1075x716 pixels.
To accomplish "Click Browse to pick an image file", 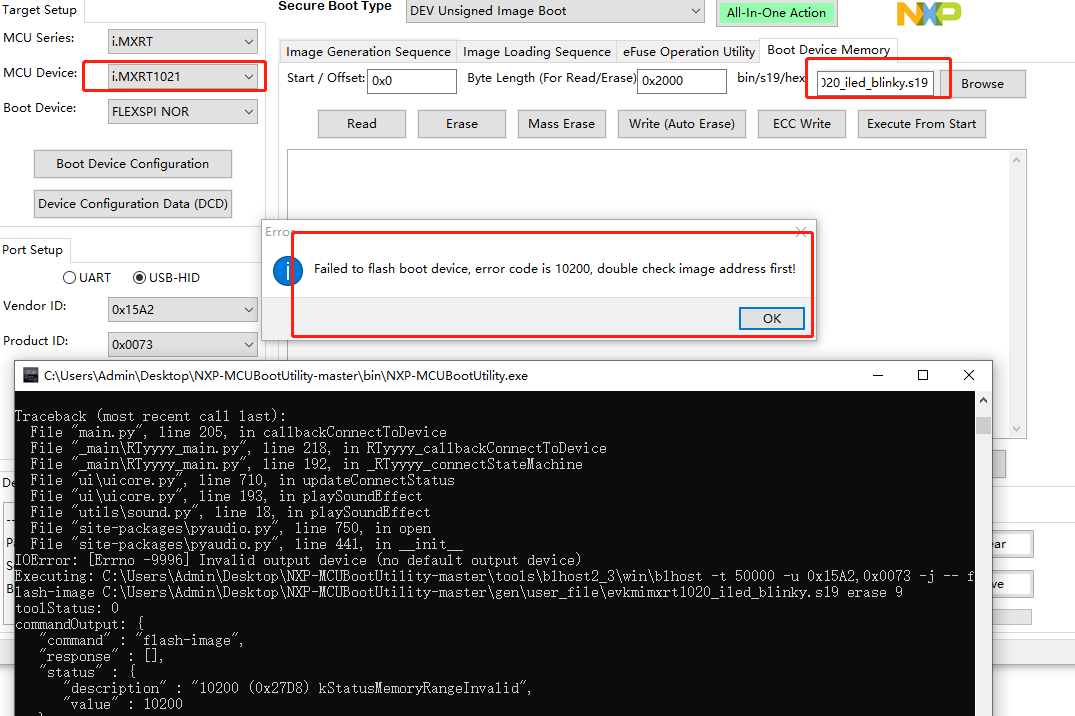I will click(x=986, y=84).
